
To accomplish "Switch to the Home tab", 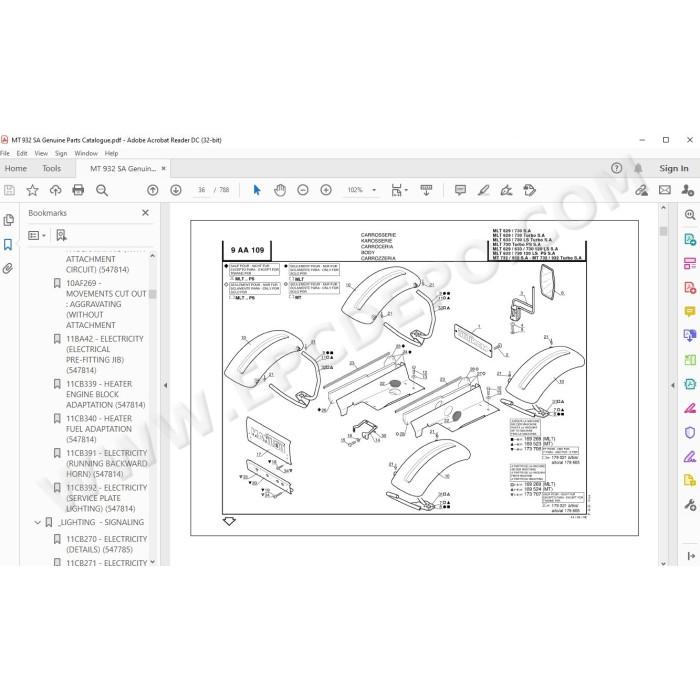I will [x=16, y=168].
